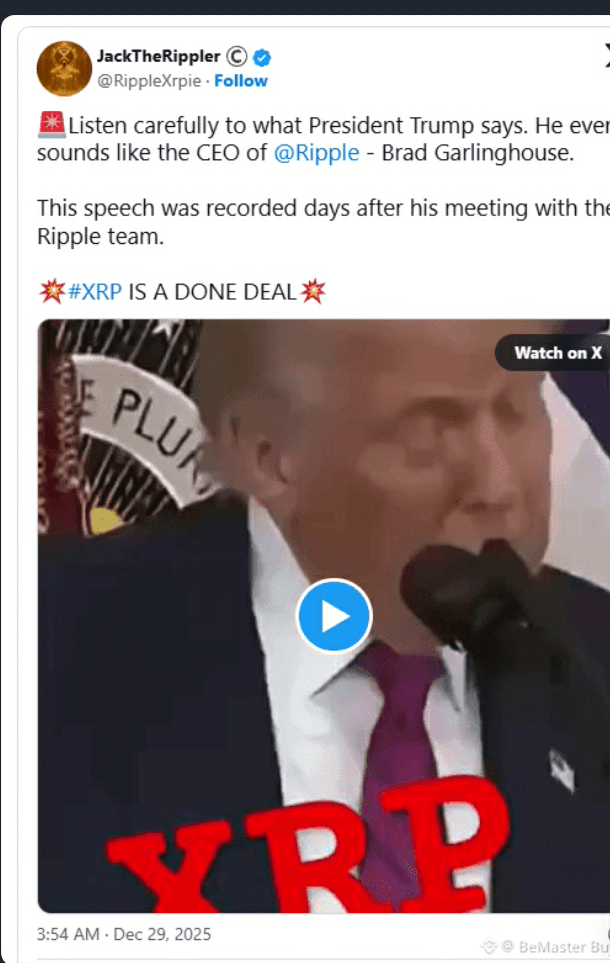Follow the @RippleXrpie account
This screenshot has height=963, width=610.
(241, 81)
